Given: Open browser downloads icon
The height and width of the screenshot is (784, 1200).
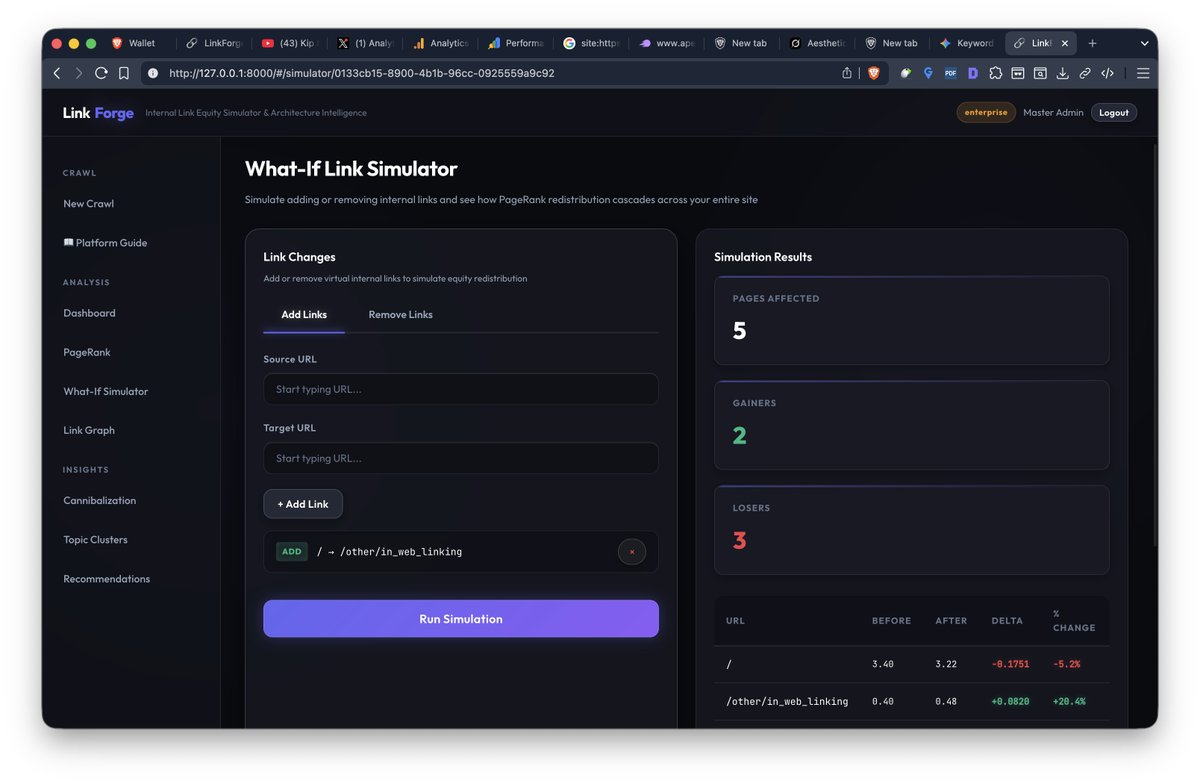Looking at the screenshot, I should (x=1062, y=73).
